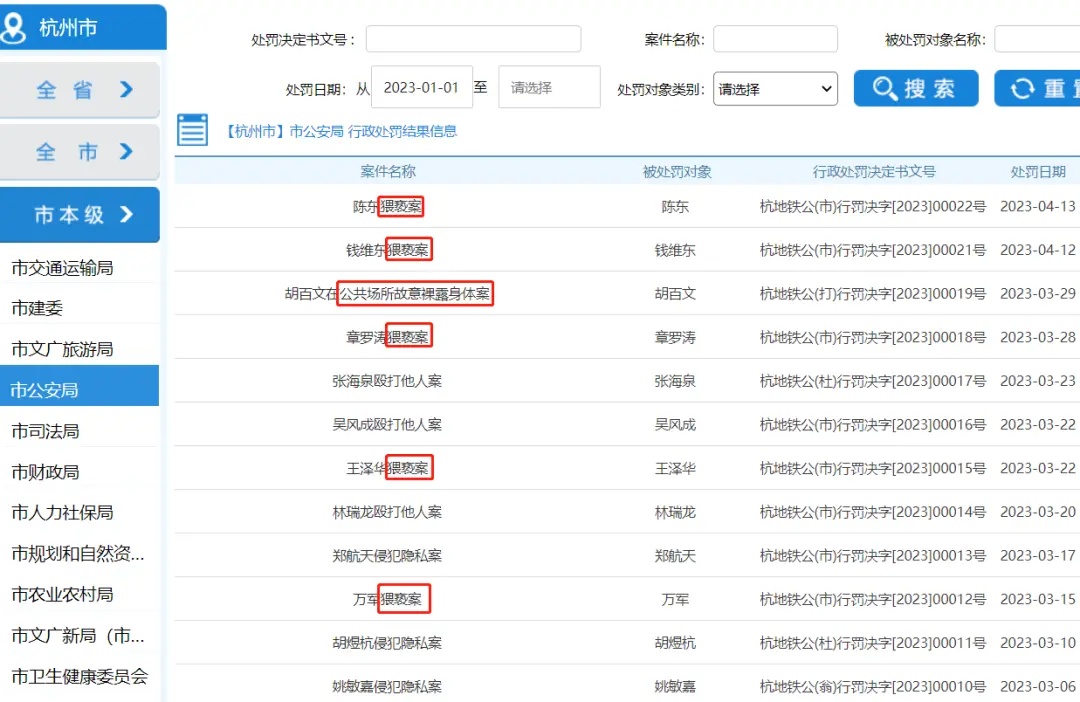This screenshot has width=1080, height=702.
Task: Click the 案件名称 input field
Action: 775,39
